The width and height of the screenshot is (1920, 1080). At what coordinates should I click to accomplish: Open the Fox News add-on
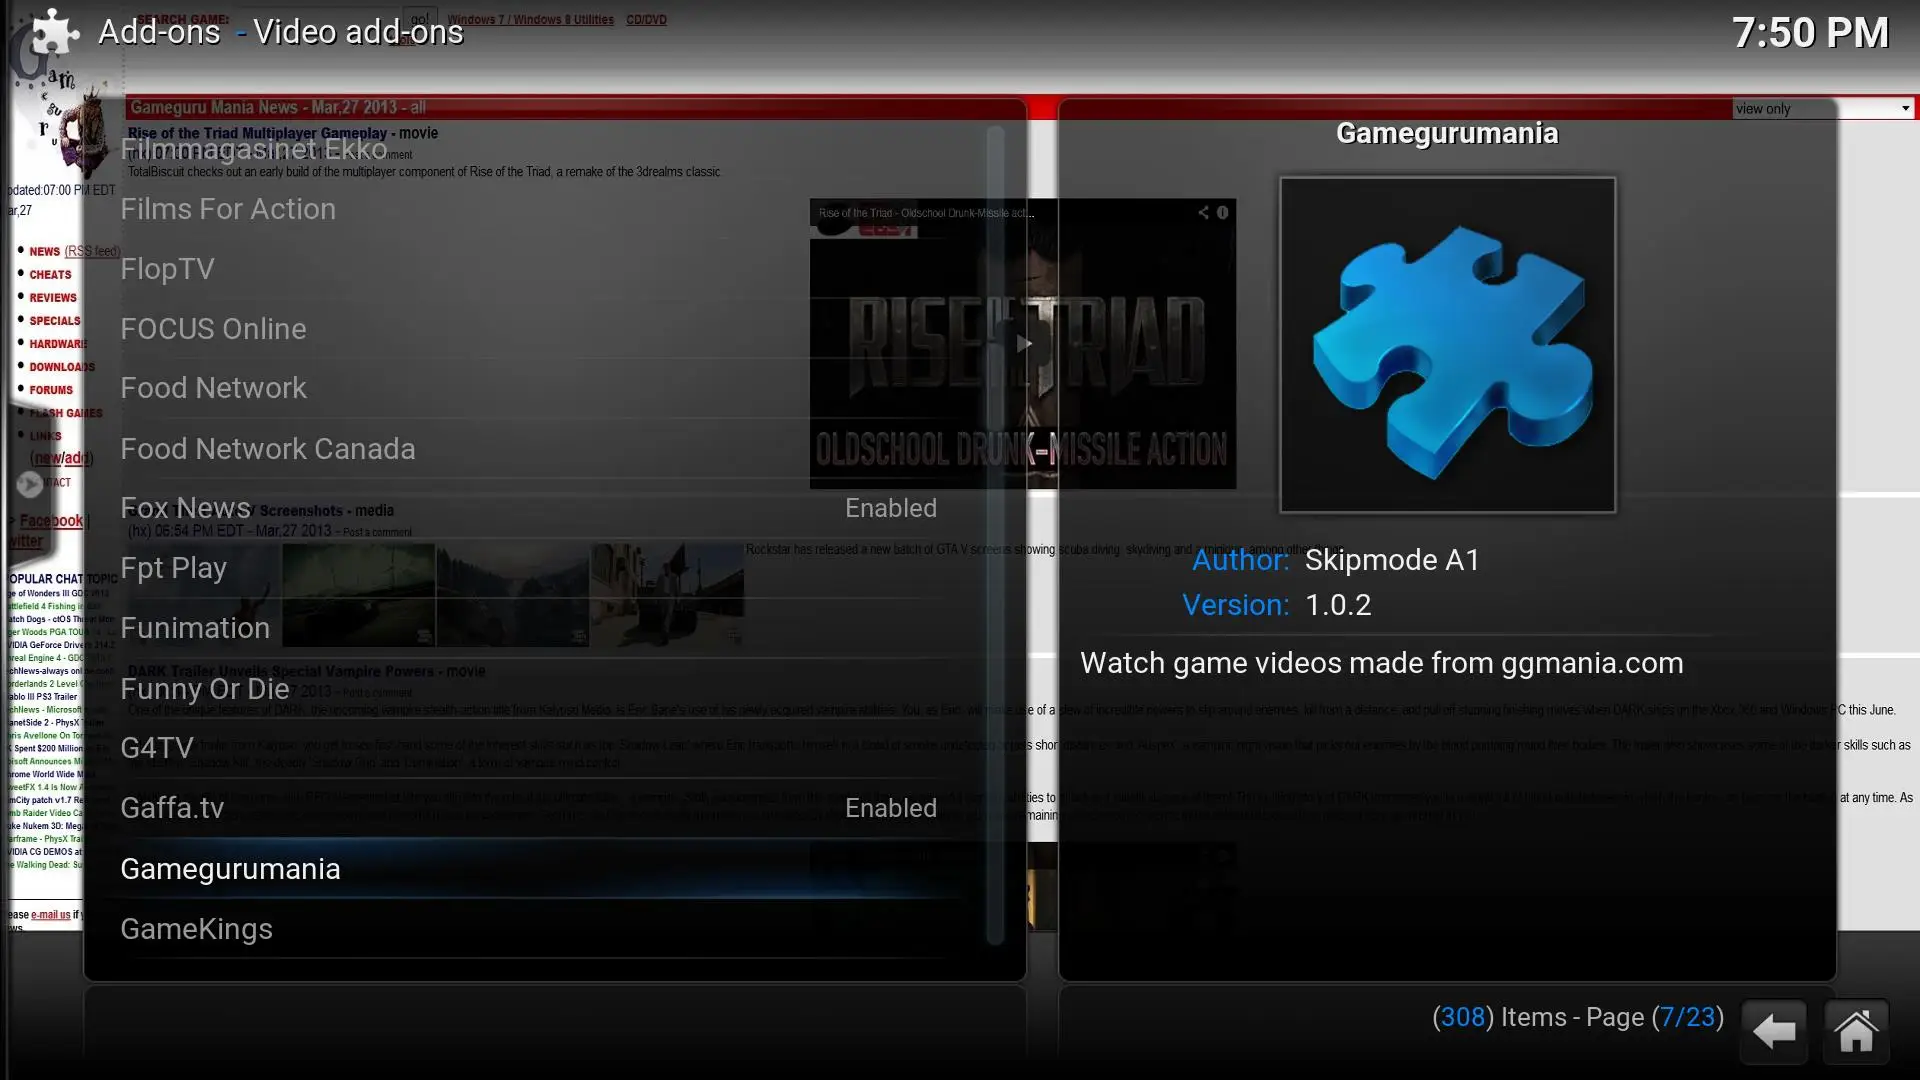(x=533, y=508)
